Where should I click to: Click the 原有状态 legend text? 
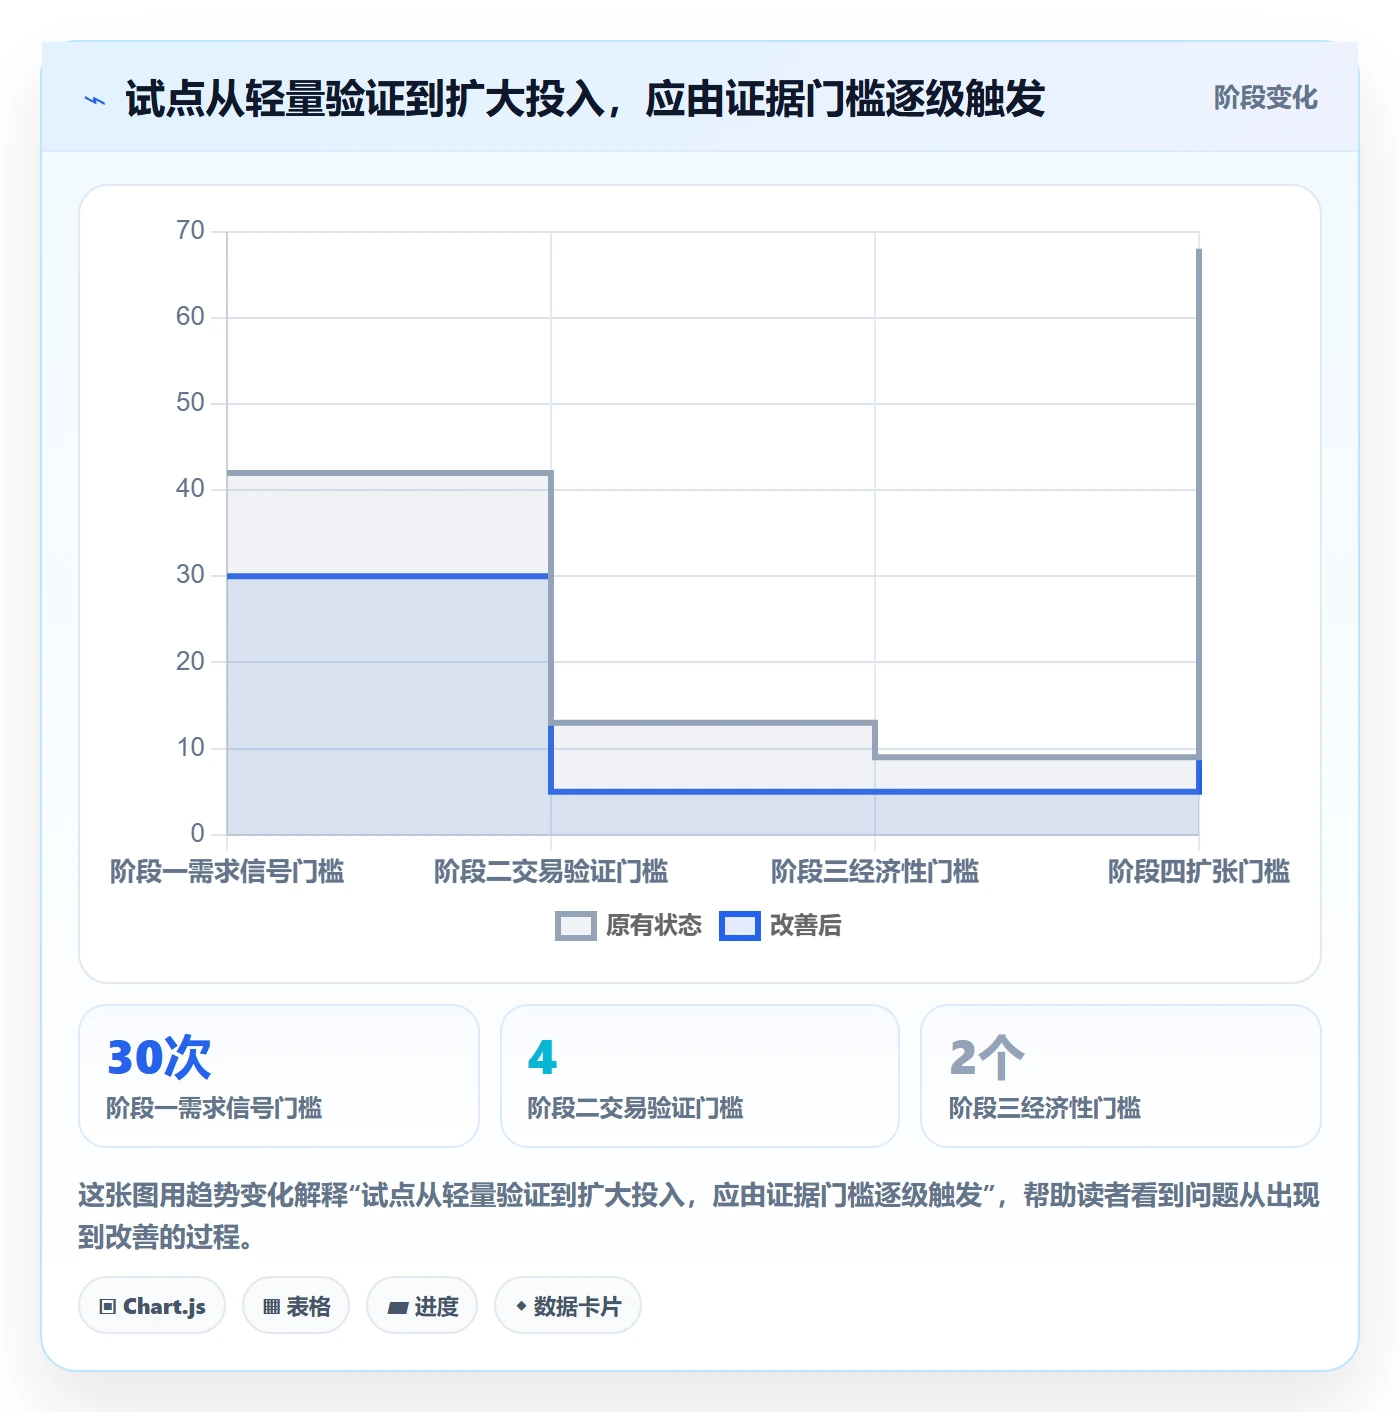[654, 926]
